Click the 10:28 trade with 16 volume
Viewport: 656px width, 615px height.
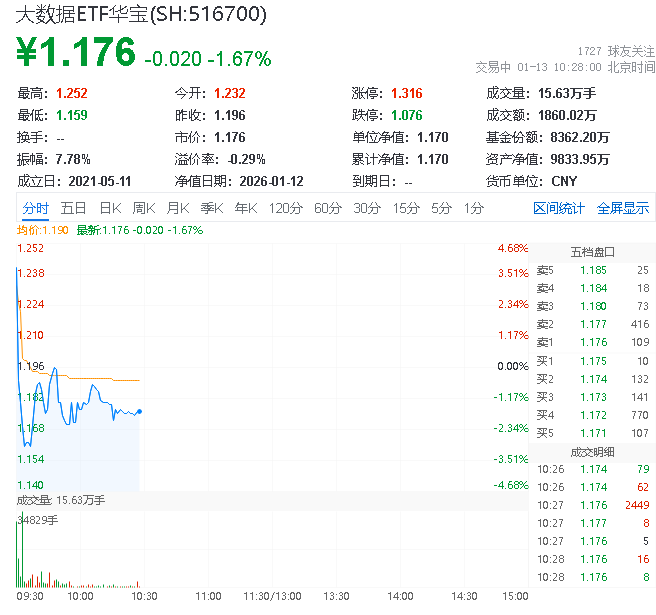coord(592,559)
